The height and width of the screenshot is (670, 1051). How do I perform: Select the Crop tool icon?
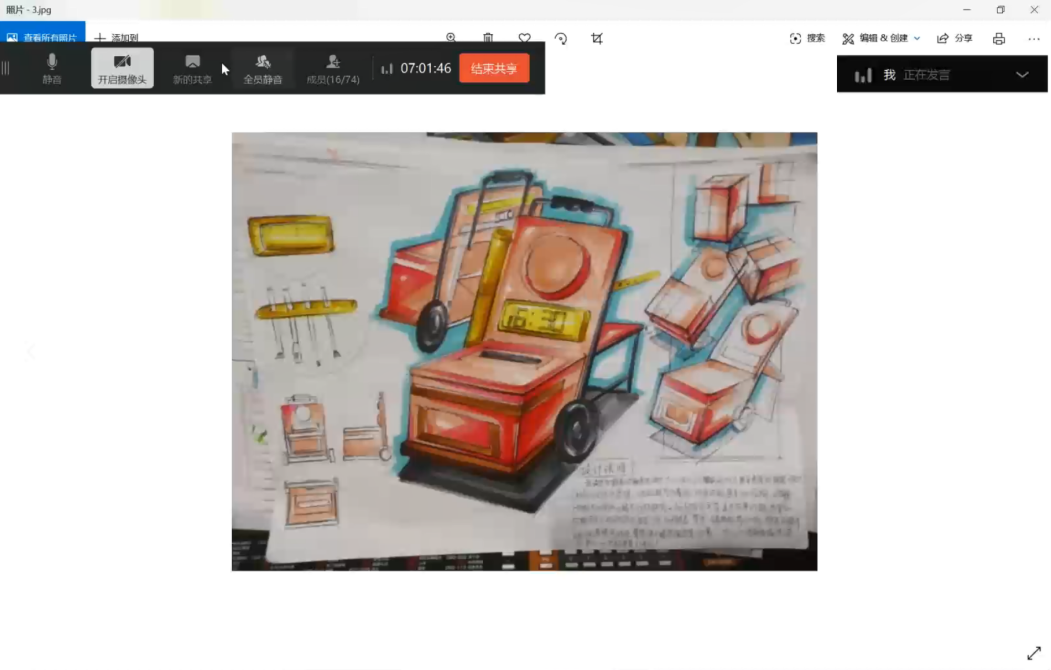(597, 38)
